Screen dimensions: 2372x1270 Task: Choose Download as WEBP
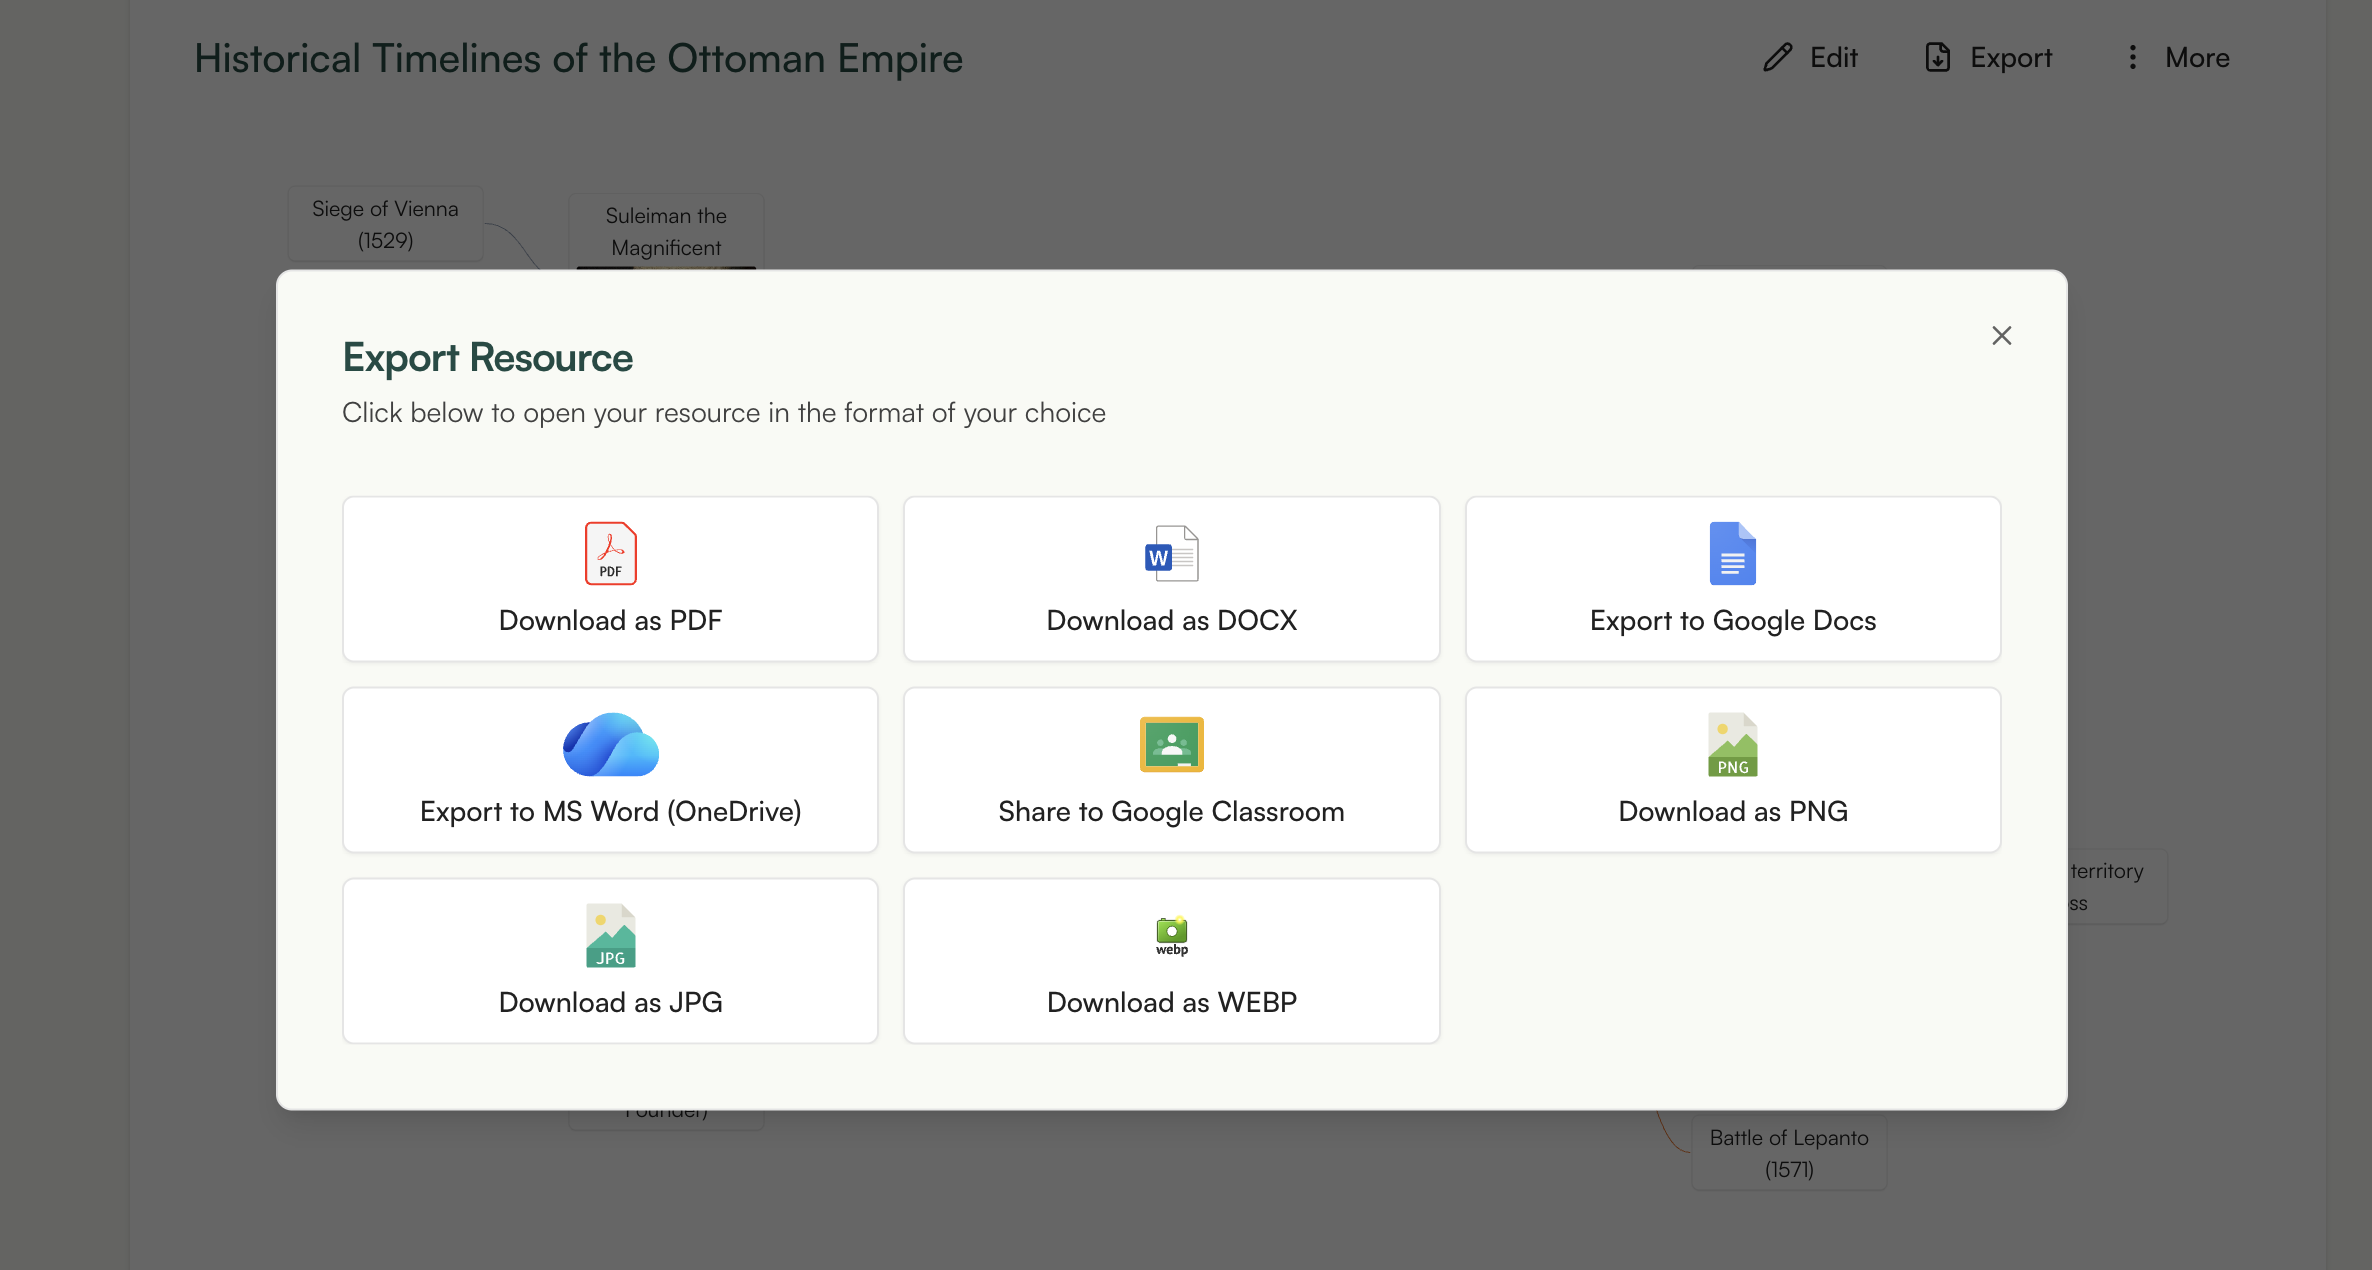[1171, 961]
